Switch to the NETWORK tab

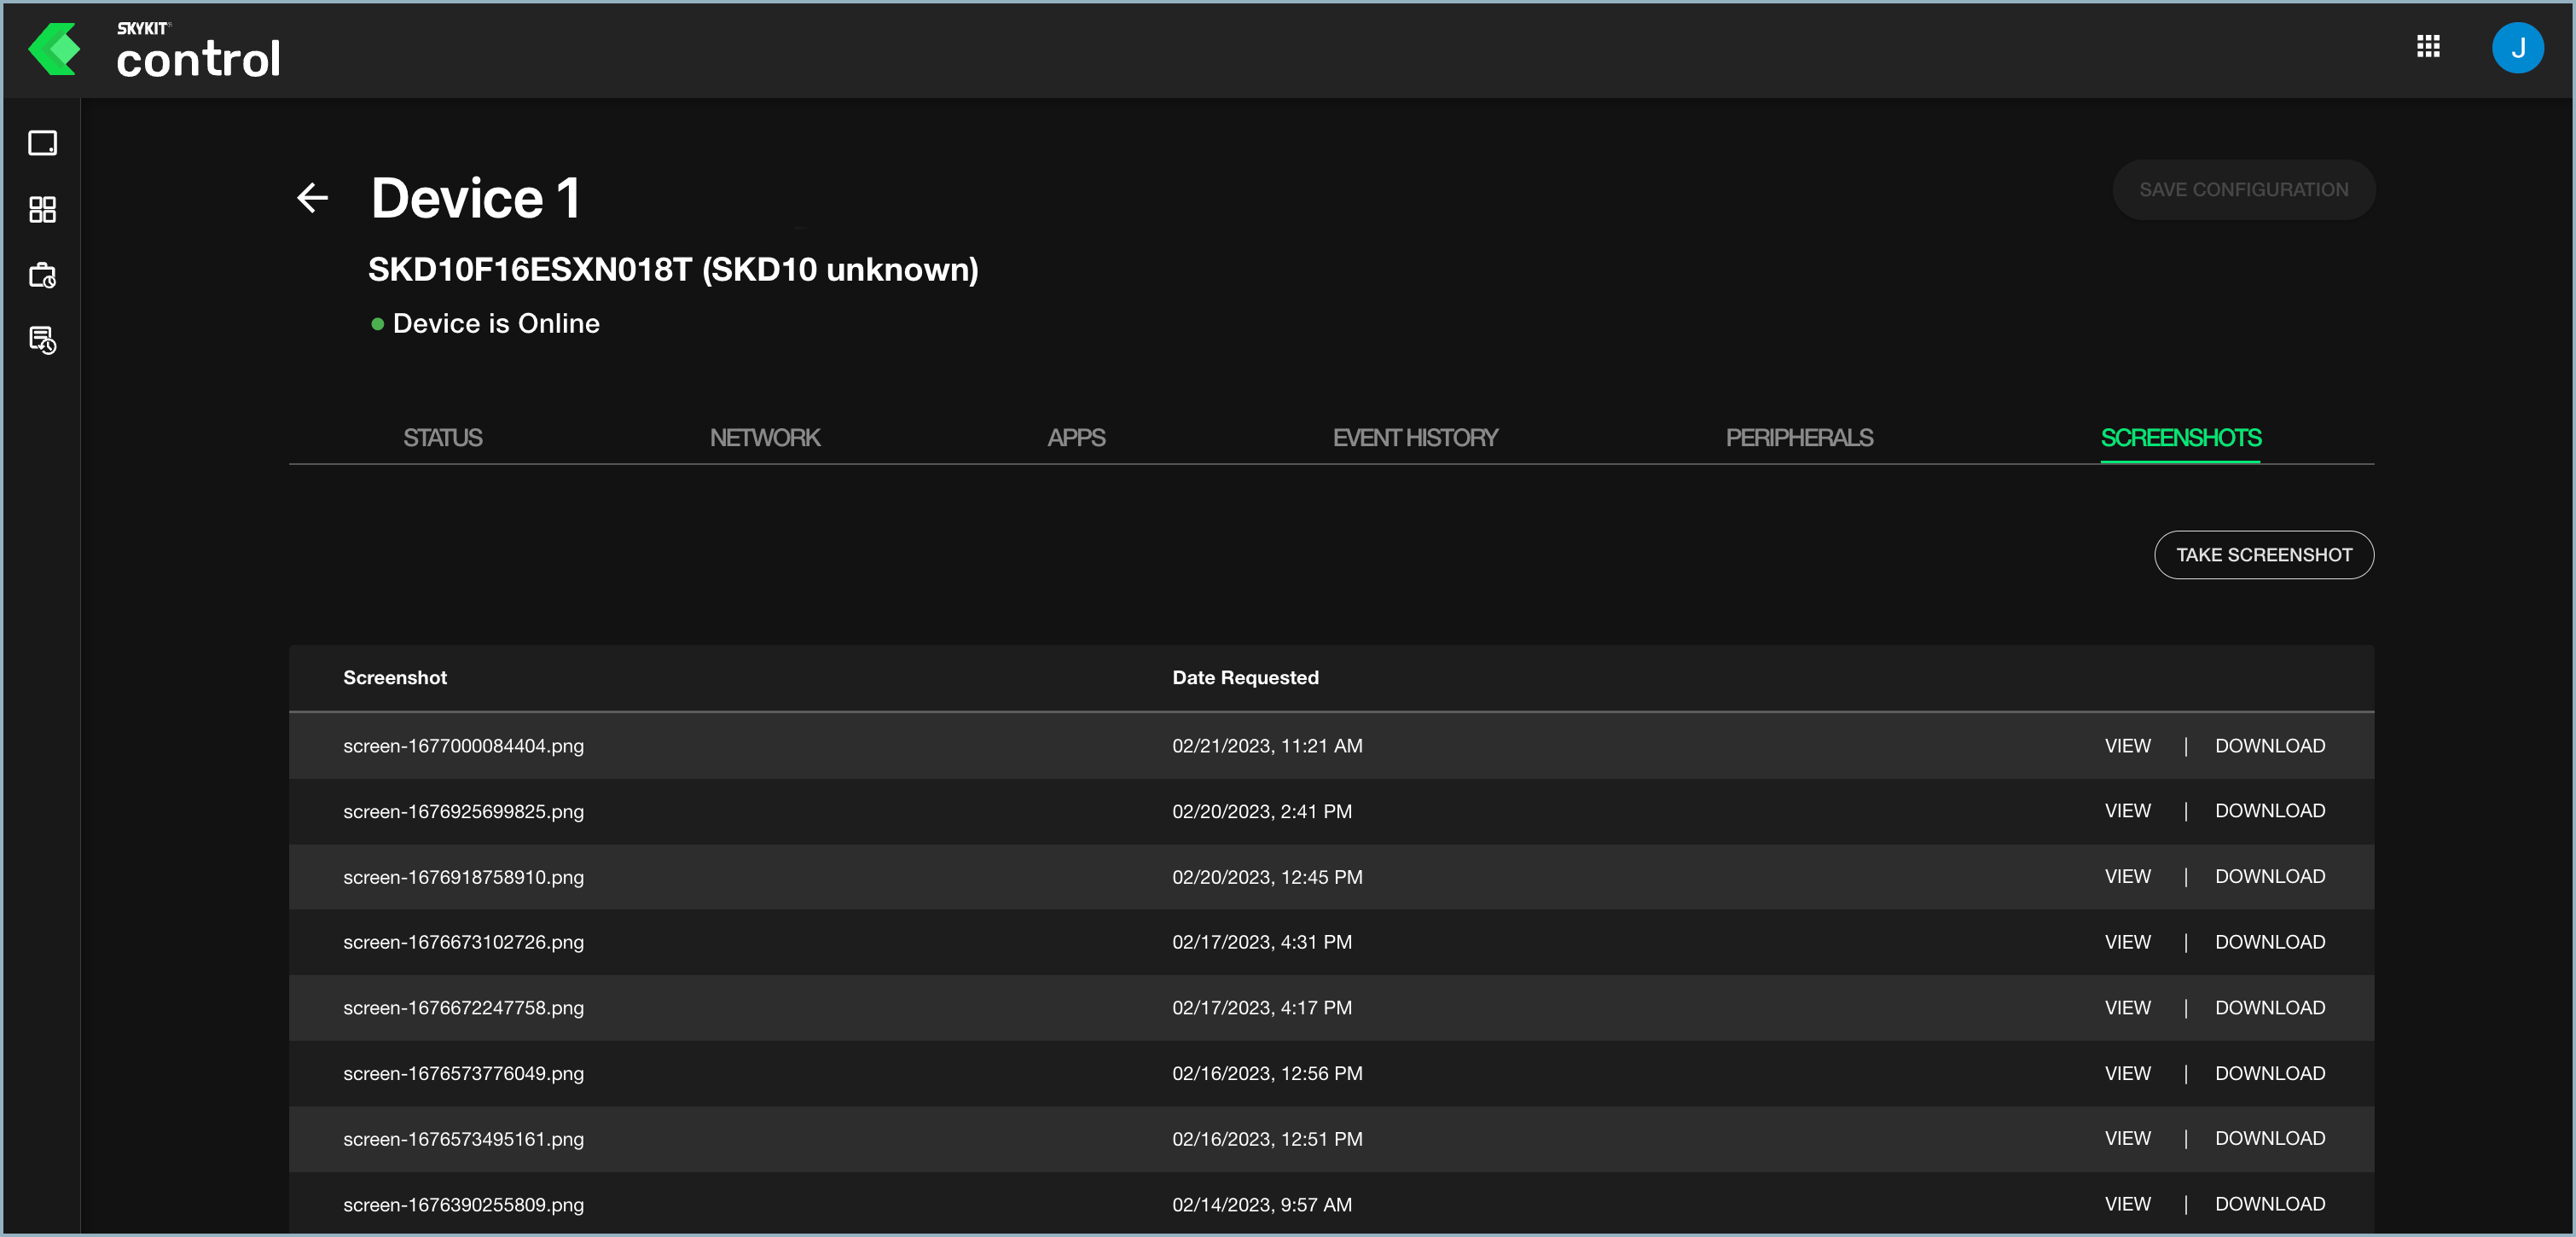[765, 437]
